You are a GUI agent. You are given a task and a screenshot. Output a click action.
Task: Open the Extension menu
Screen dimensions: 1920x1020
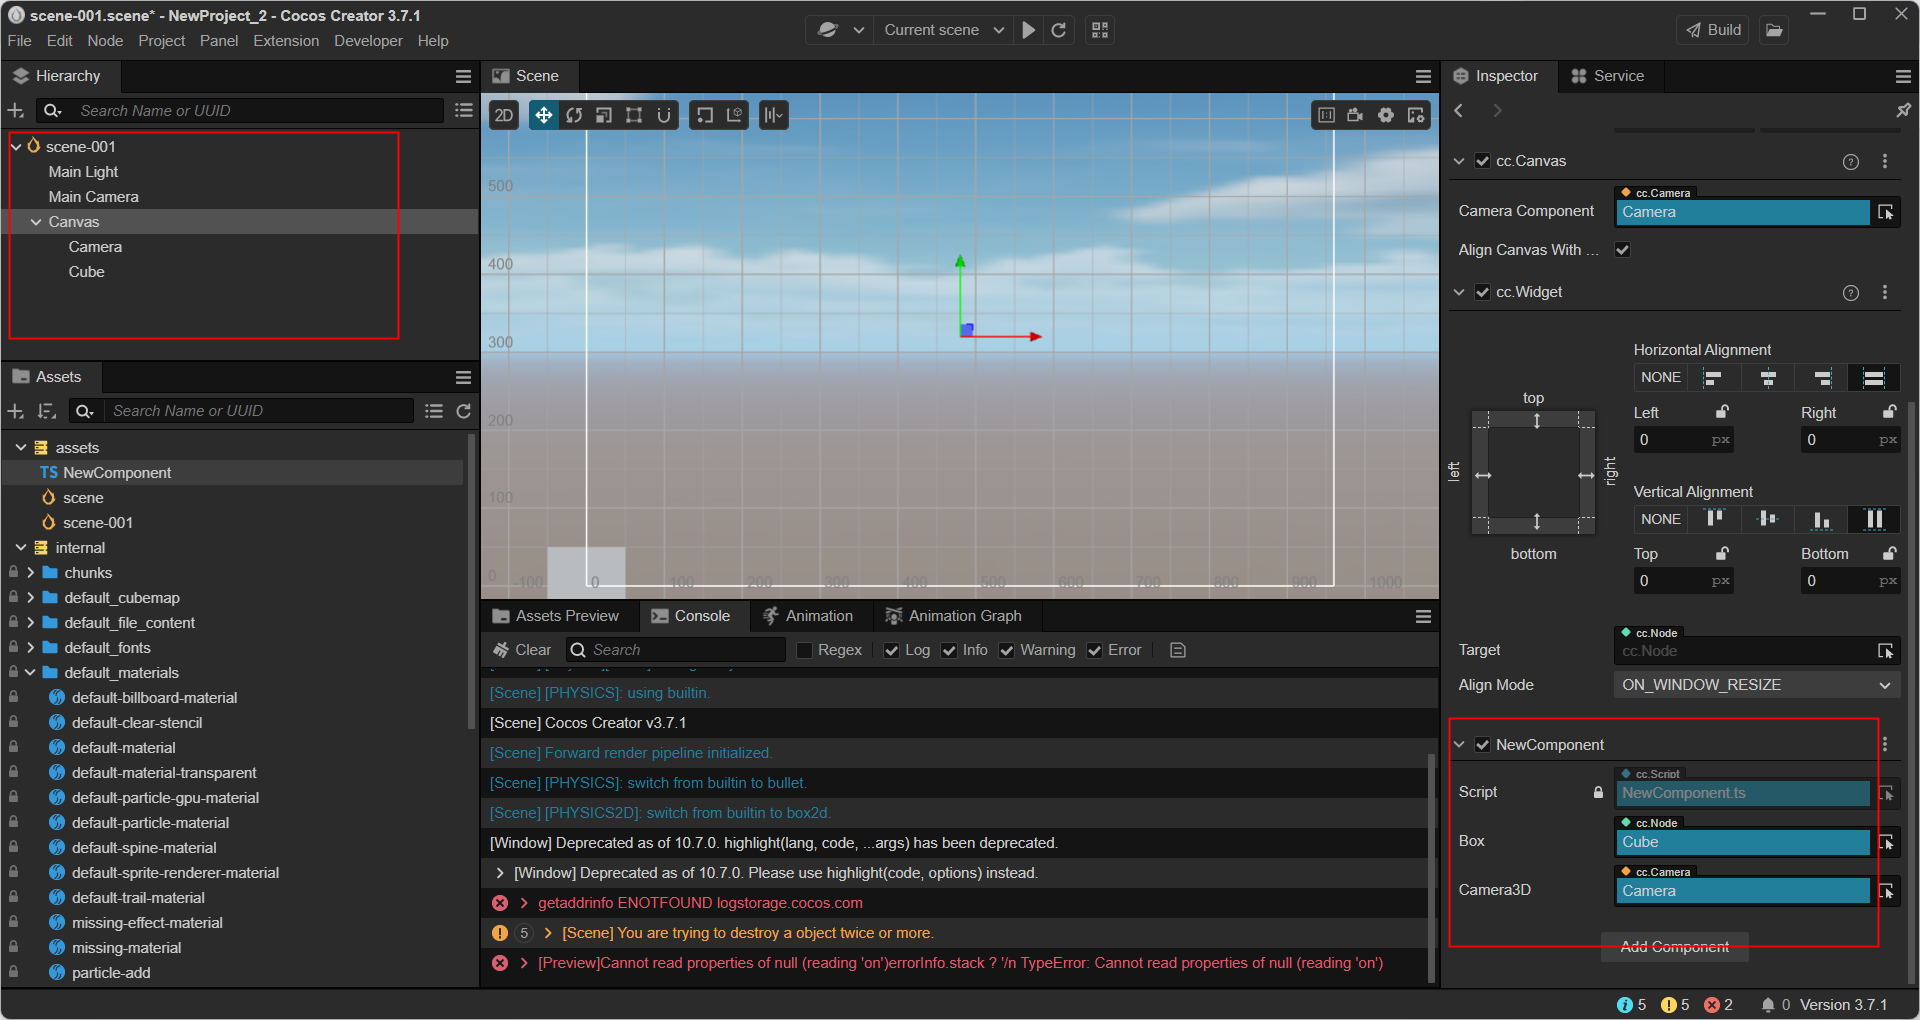click(x=286, y=41)
